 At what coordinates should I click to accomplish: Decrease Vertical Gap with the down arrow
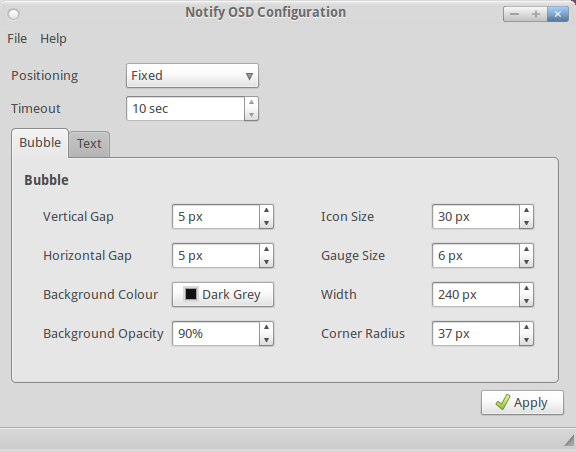[266, 223]
